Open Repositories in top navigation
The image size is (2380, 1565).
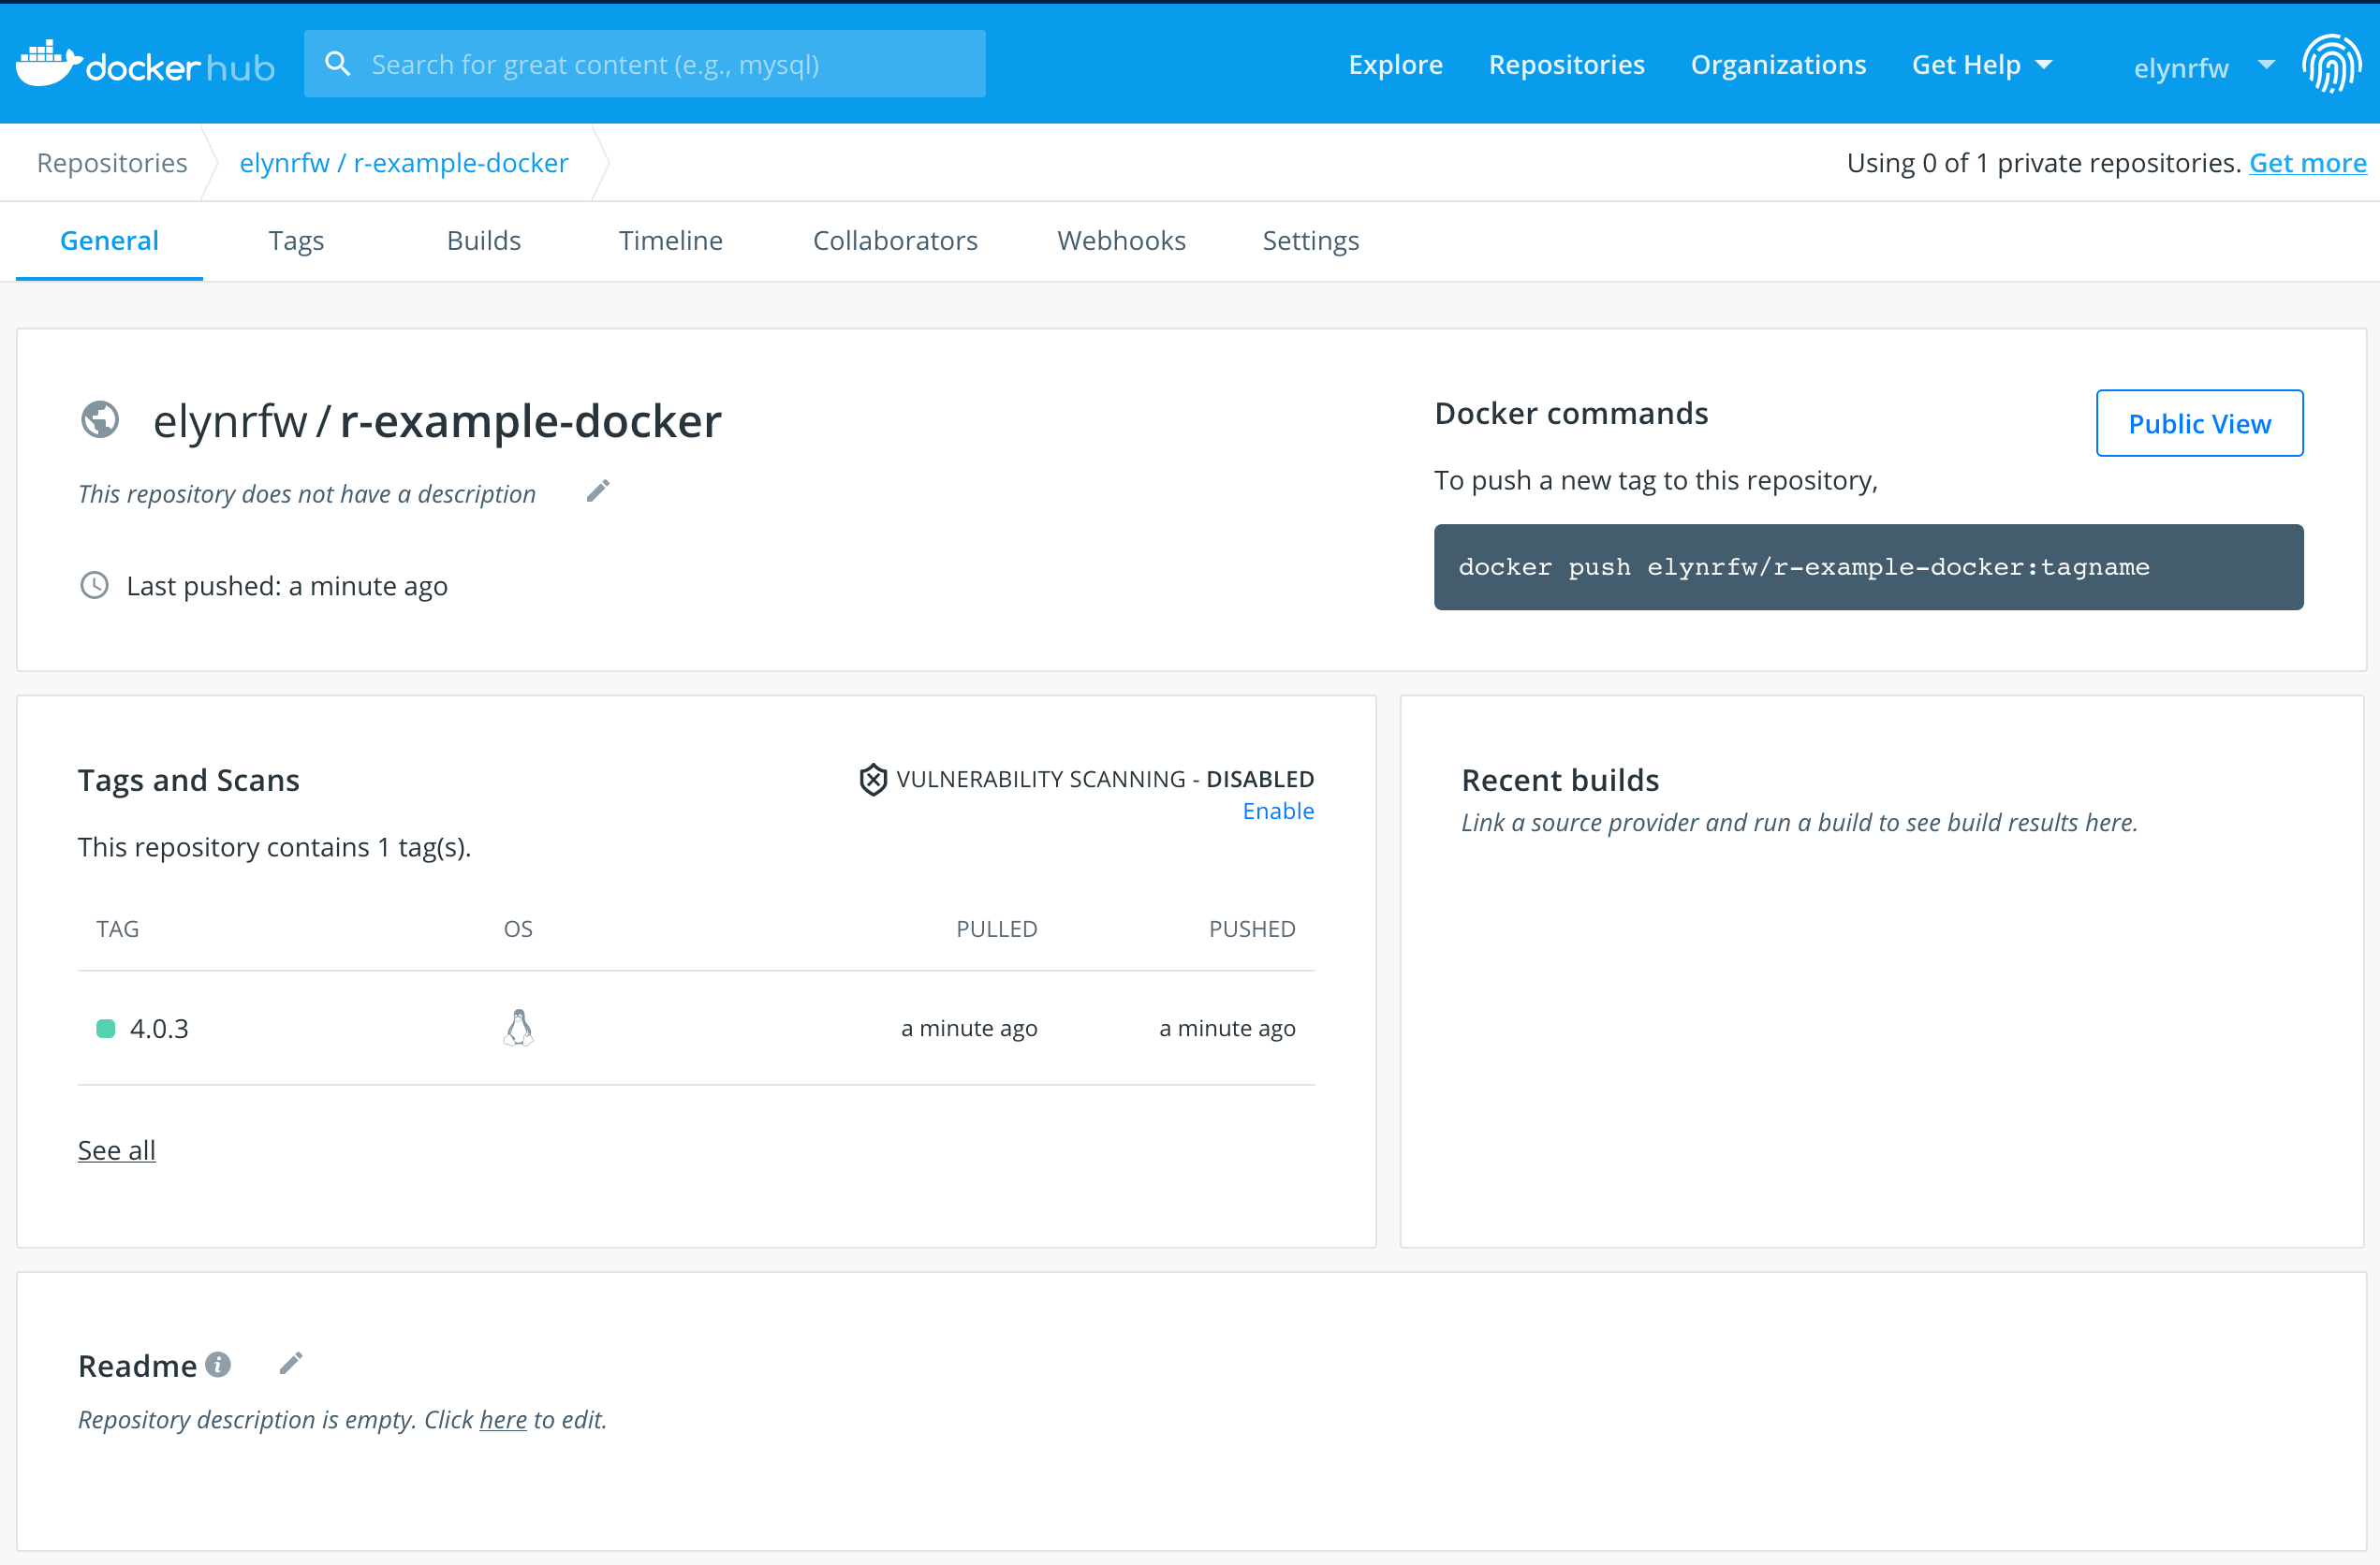(1566, 64)
